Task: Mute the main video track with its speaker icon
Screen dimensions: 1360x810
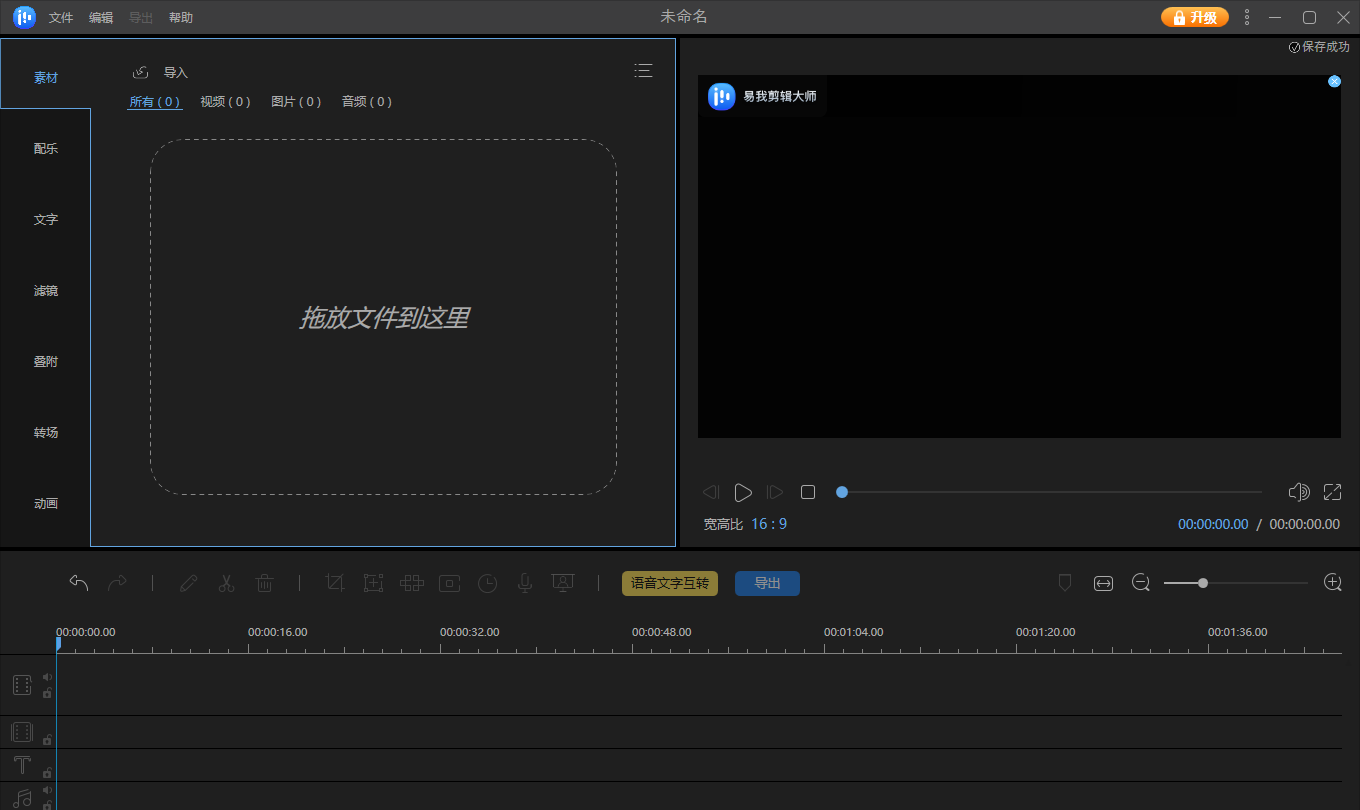Action: 47,677
